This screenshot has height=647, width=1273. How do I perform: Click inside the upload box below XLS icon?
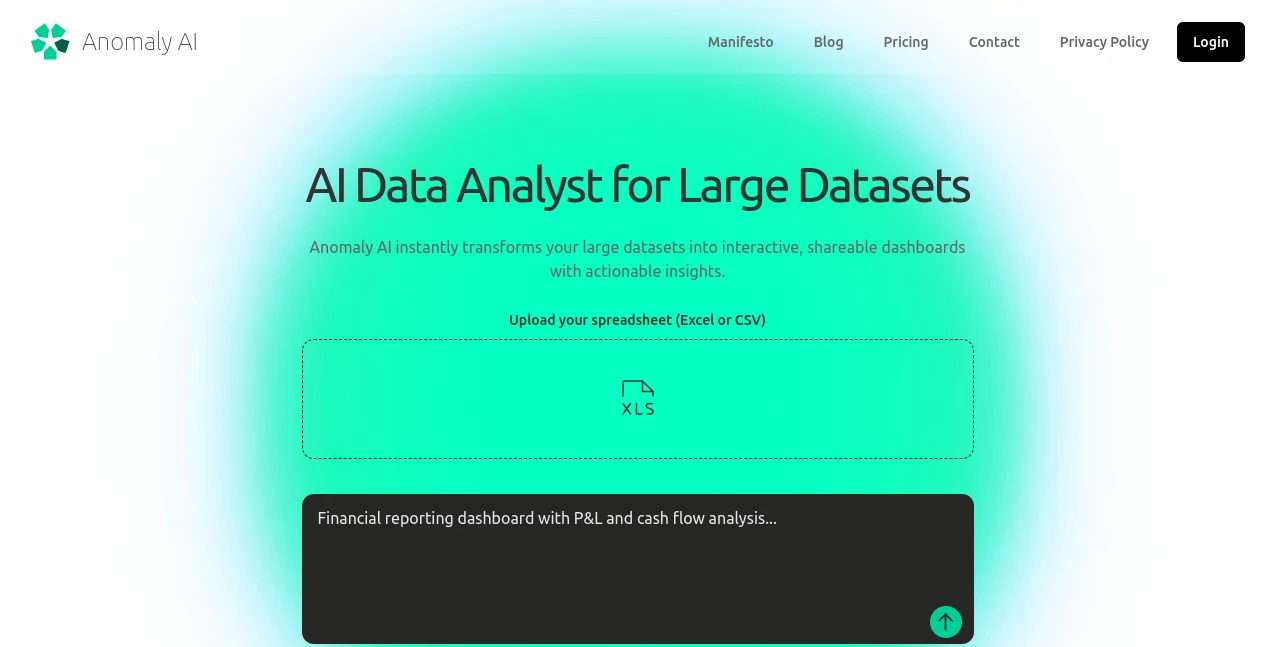pyautogui.click(x=637, y=435)
